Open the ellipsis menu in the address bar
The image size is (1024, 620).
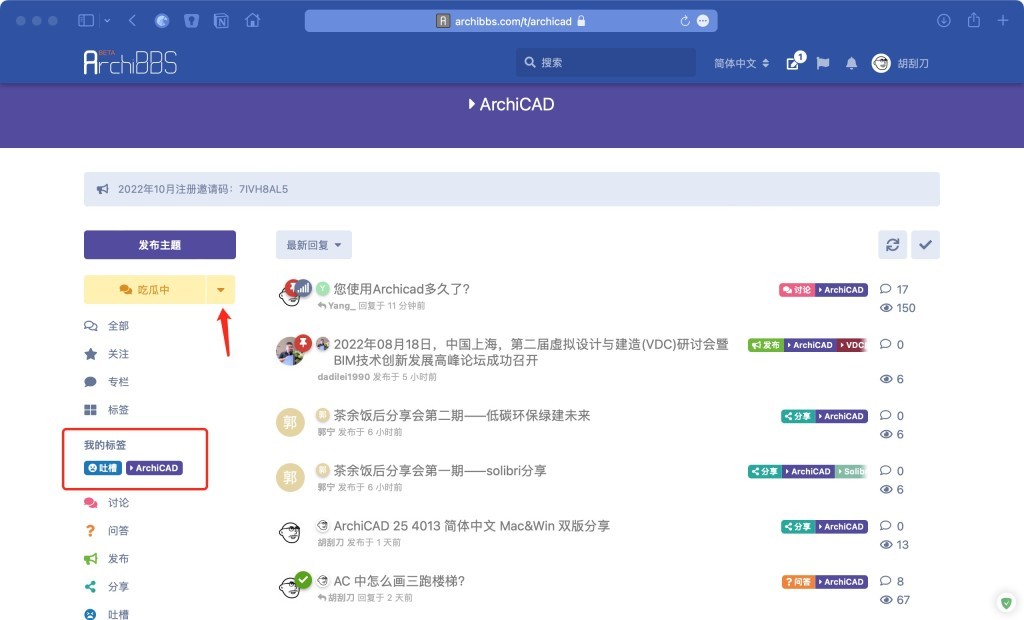click(703, 21)
